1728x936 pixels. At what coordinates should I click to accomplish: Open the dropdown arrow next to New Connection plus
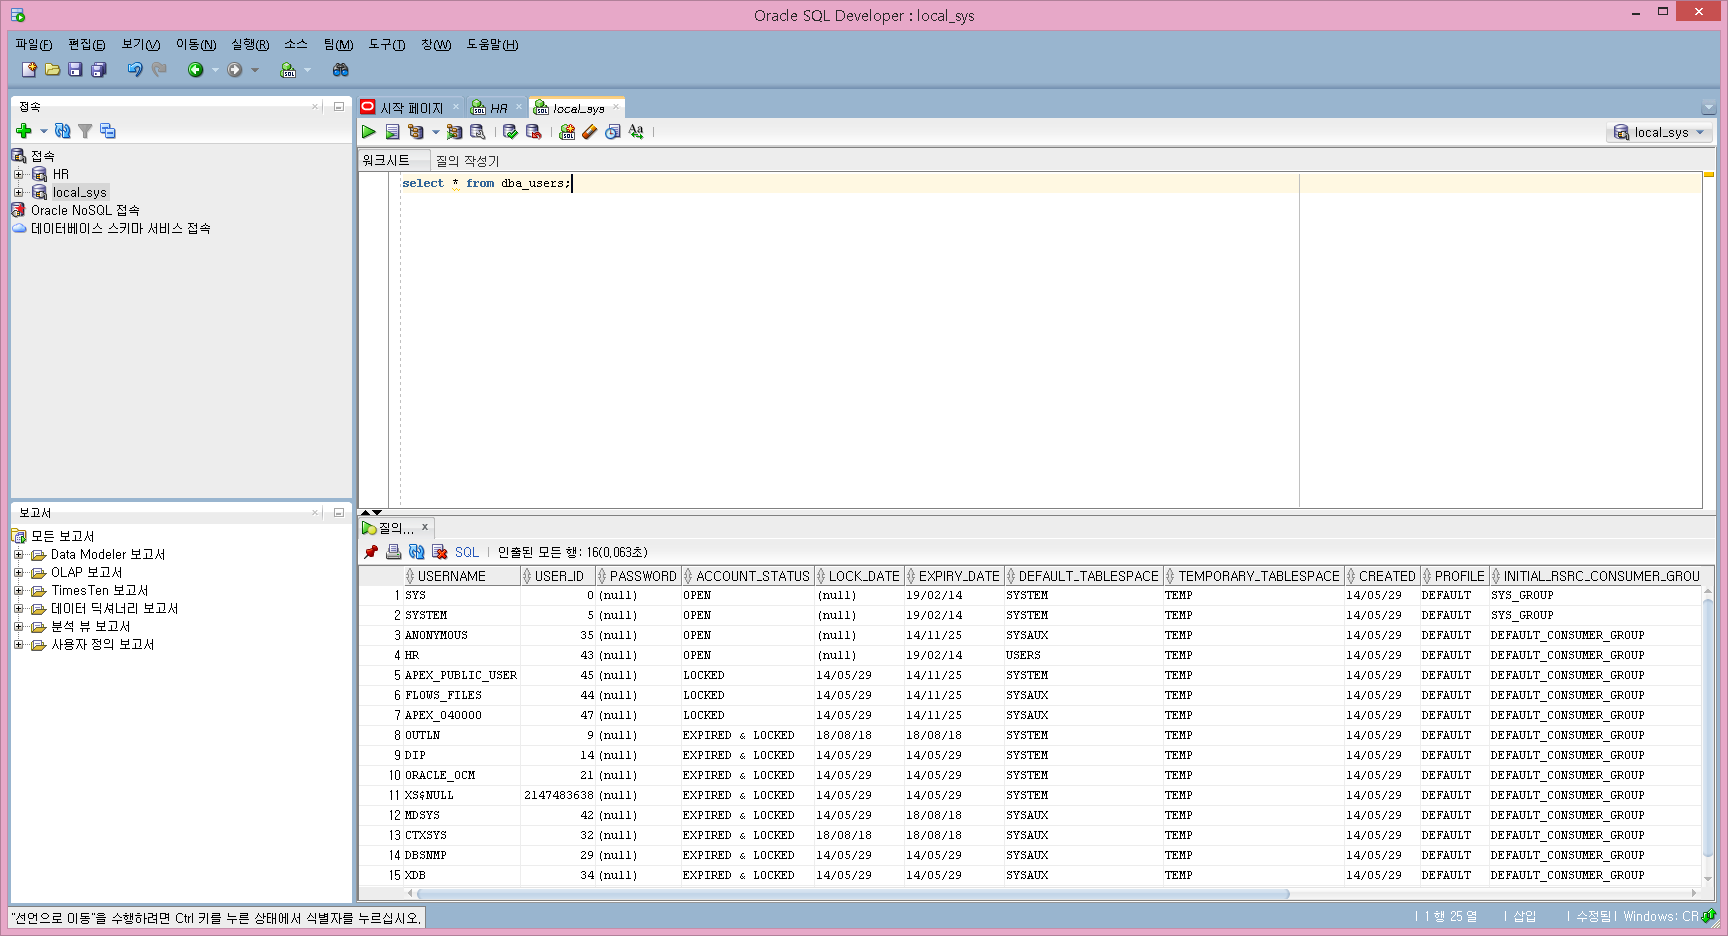44,131
